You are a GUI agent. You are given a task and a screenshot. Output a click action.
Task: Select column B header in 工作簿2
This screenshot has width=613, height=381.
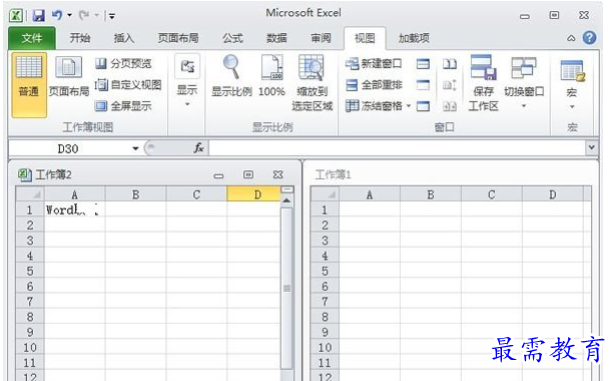pyautogui.click(x=135, y=195)
